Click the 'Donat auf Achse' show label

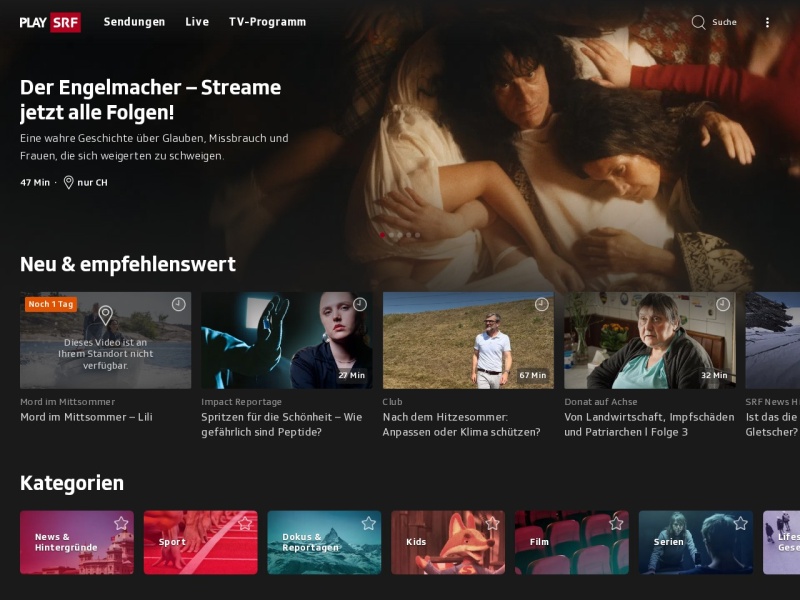[601, 402]
